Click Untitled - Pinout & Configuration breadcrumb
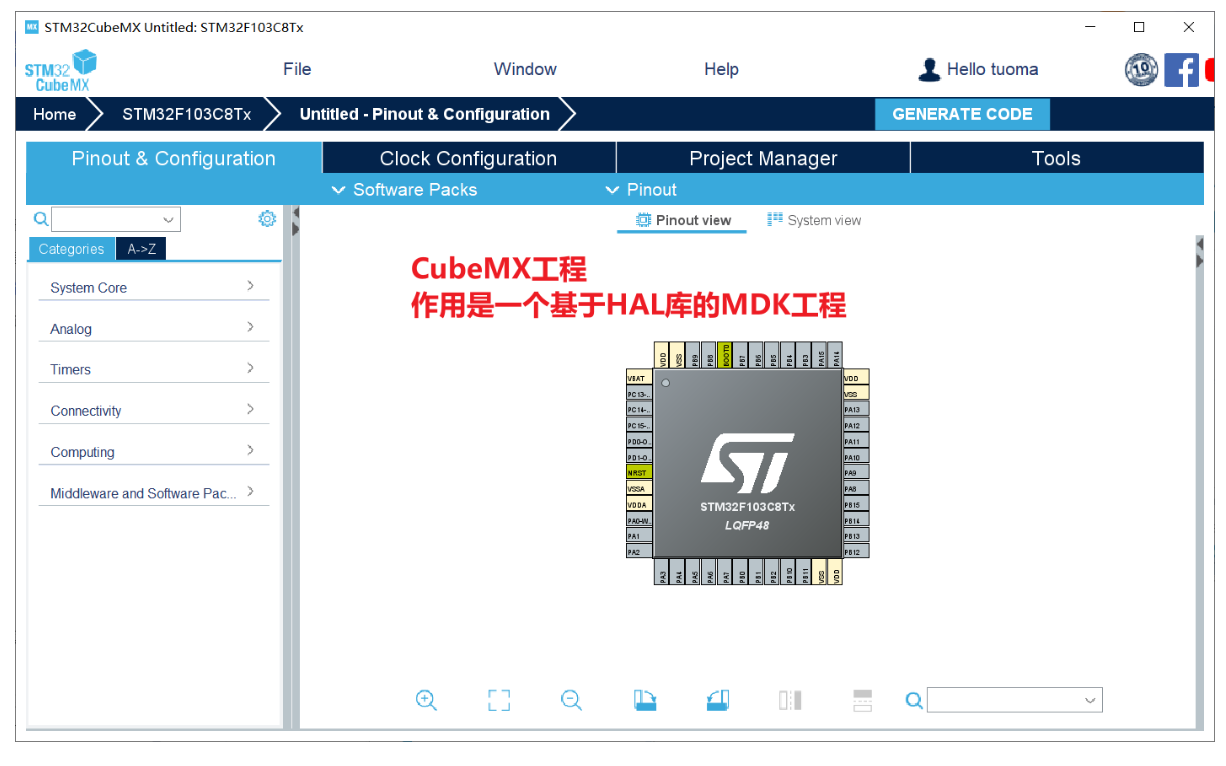This screenshot has height=766, width=1226. coord(424,114)
